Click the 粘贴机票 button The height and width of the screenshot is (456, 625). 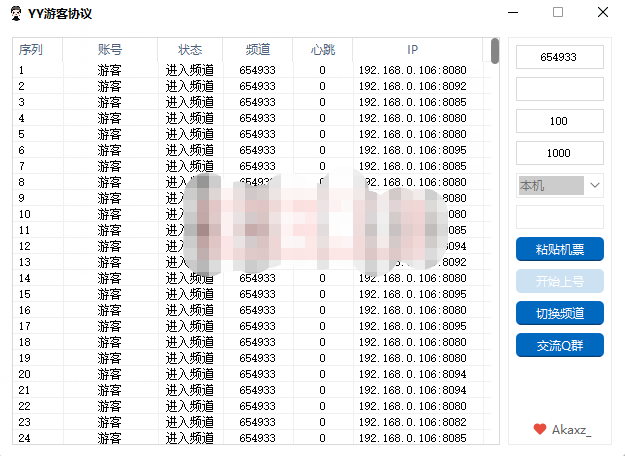[x=560, y=249]
